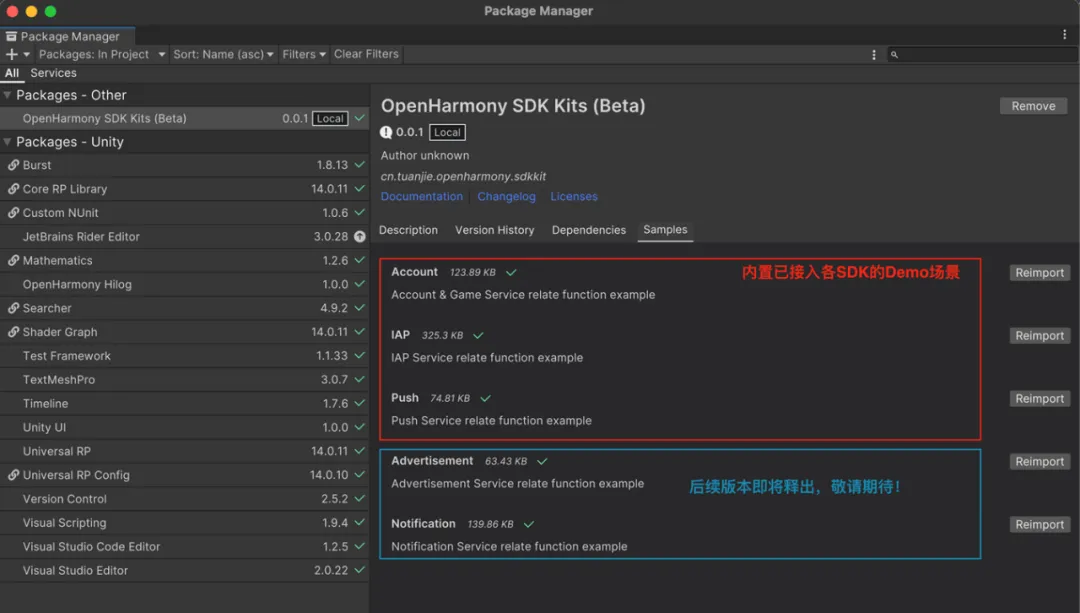
Task: Click the imported checkmark next to Push sample
Action: pyautogui.click(x=486, y=398)
